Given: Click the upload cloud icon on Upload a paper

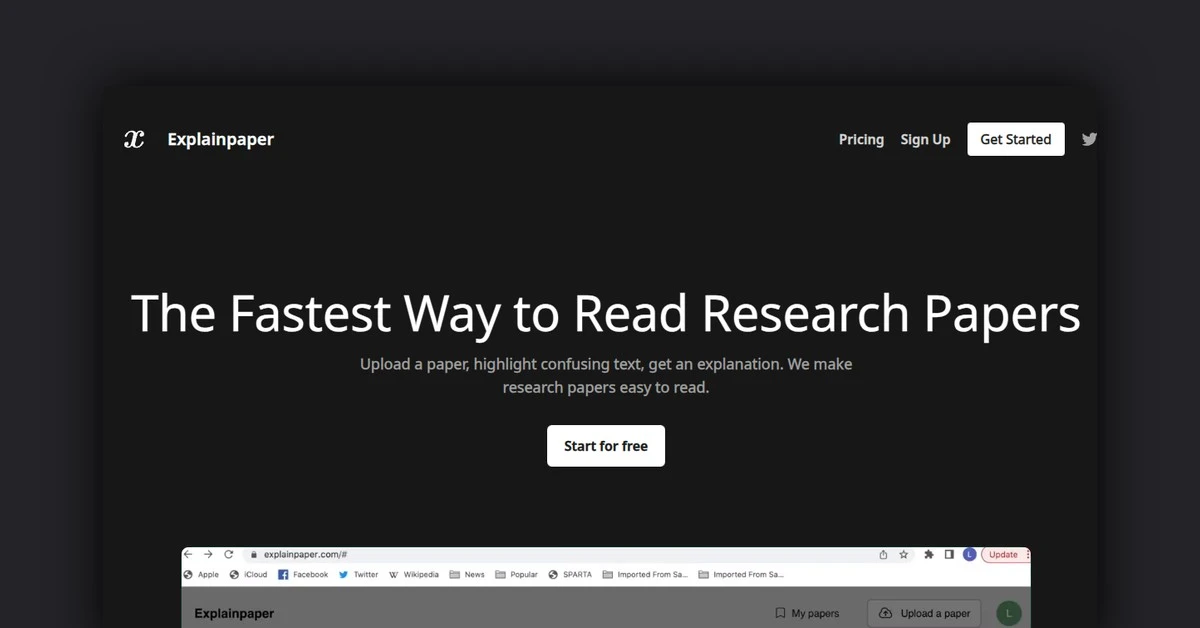Looking at the screenshot, I should (x=886, y=613).
